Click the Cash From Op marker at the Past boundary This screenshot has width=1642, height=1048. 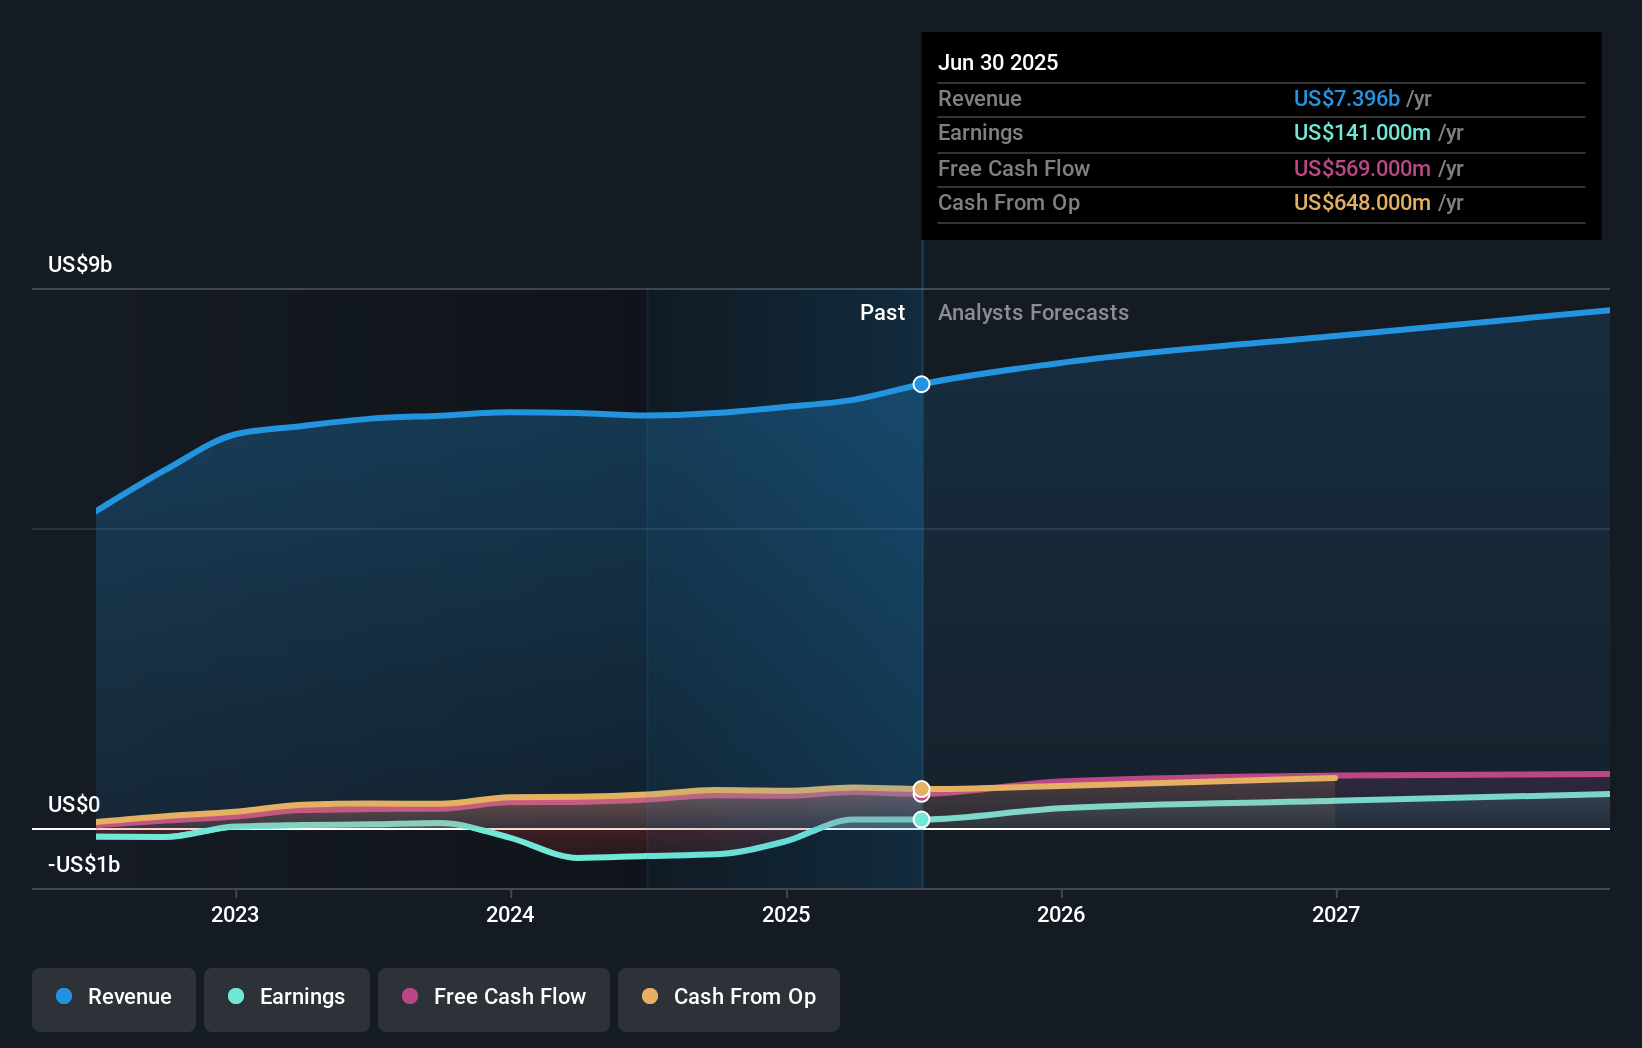[921, 789]
